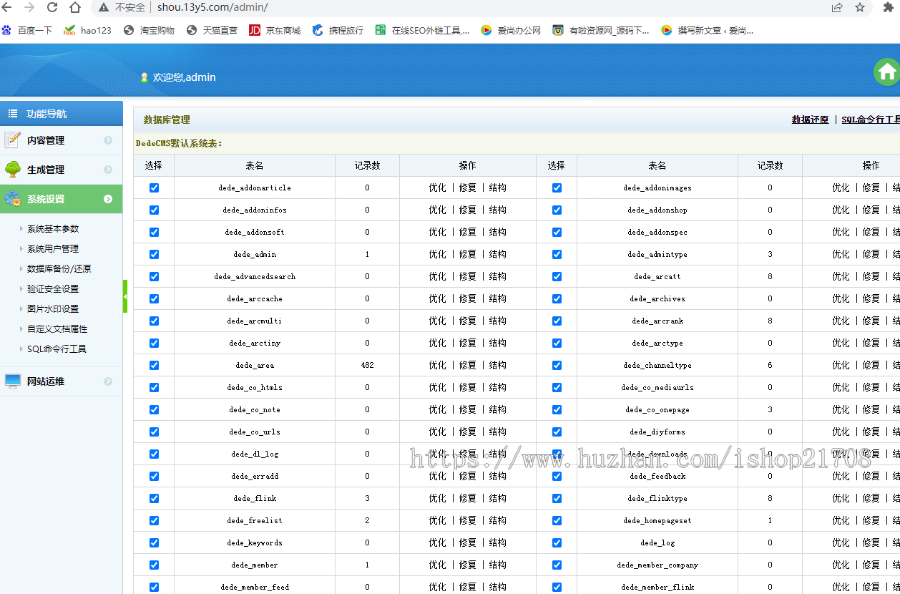Open the hao123 bookmark
The width and height of the screenshot is (900, 594).
click(88, 30)
